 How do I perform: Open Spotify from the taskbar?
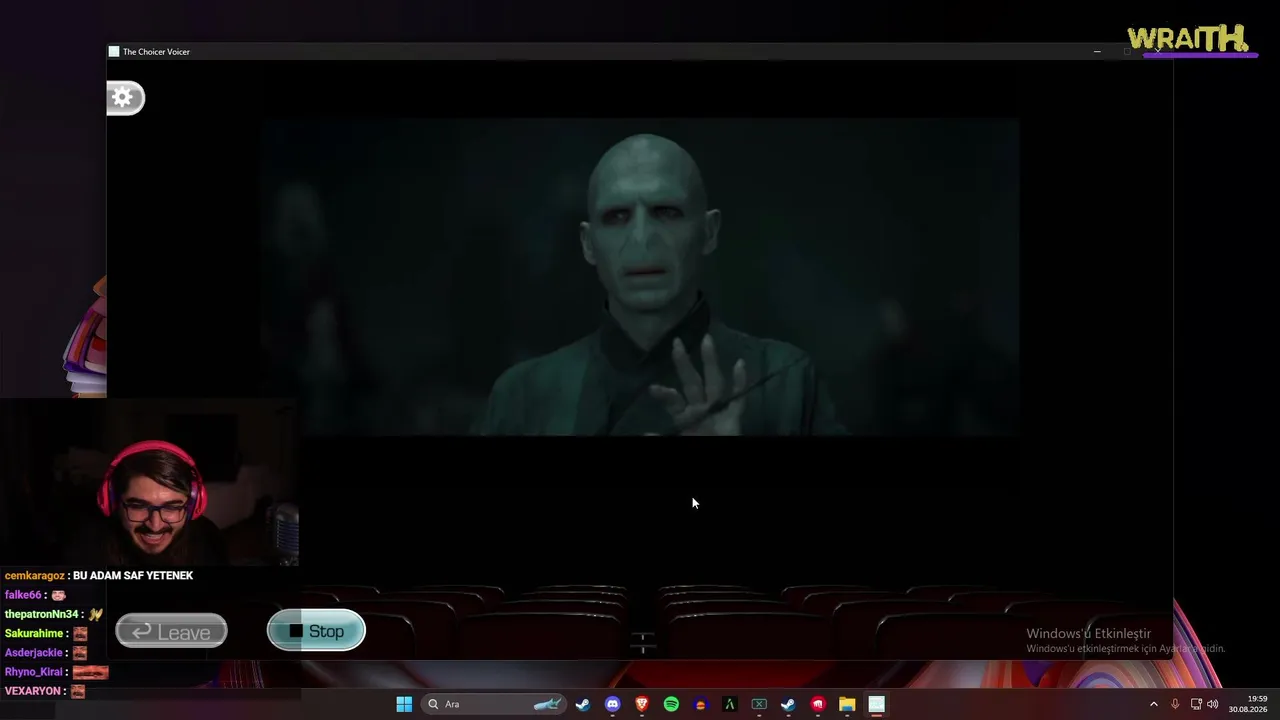tap(671, 704)
